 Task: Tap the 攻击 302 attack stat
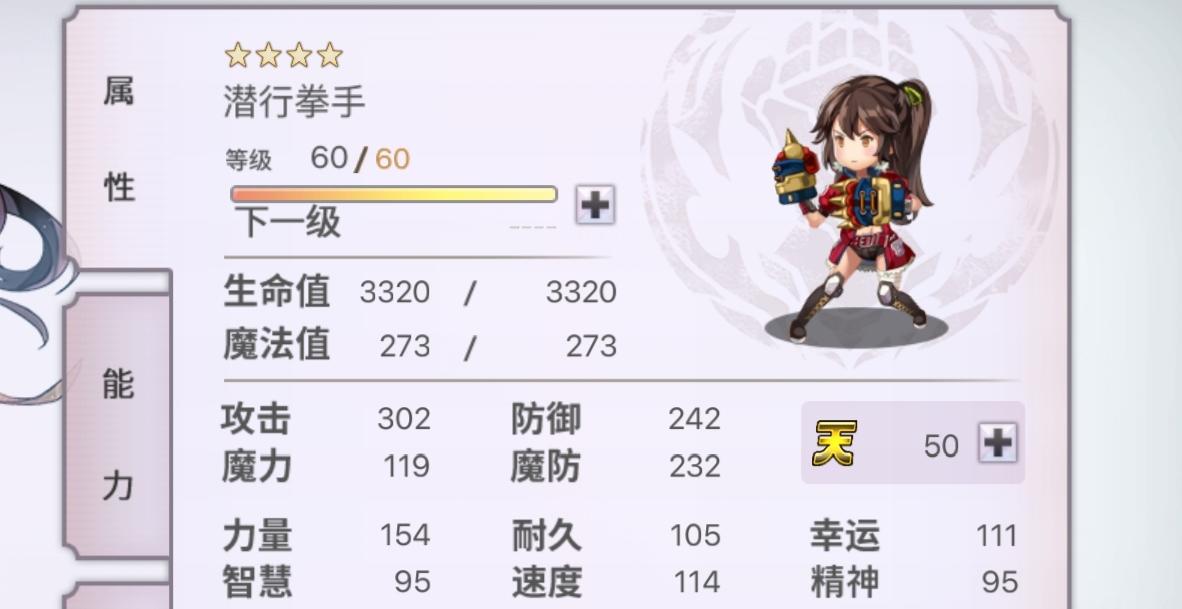(x=326, y=418)
